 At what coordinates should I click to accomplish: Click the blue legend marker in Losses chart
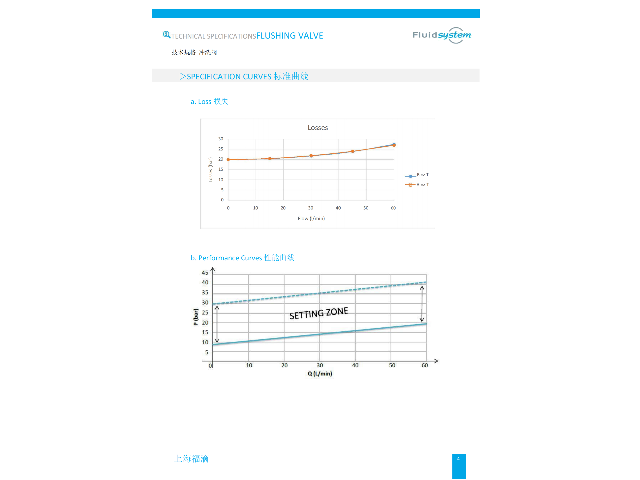tap(410, 175)
